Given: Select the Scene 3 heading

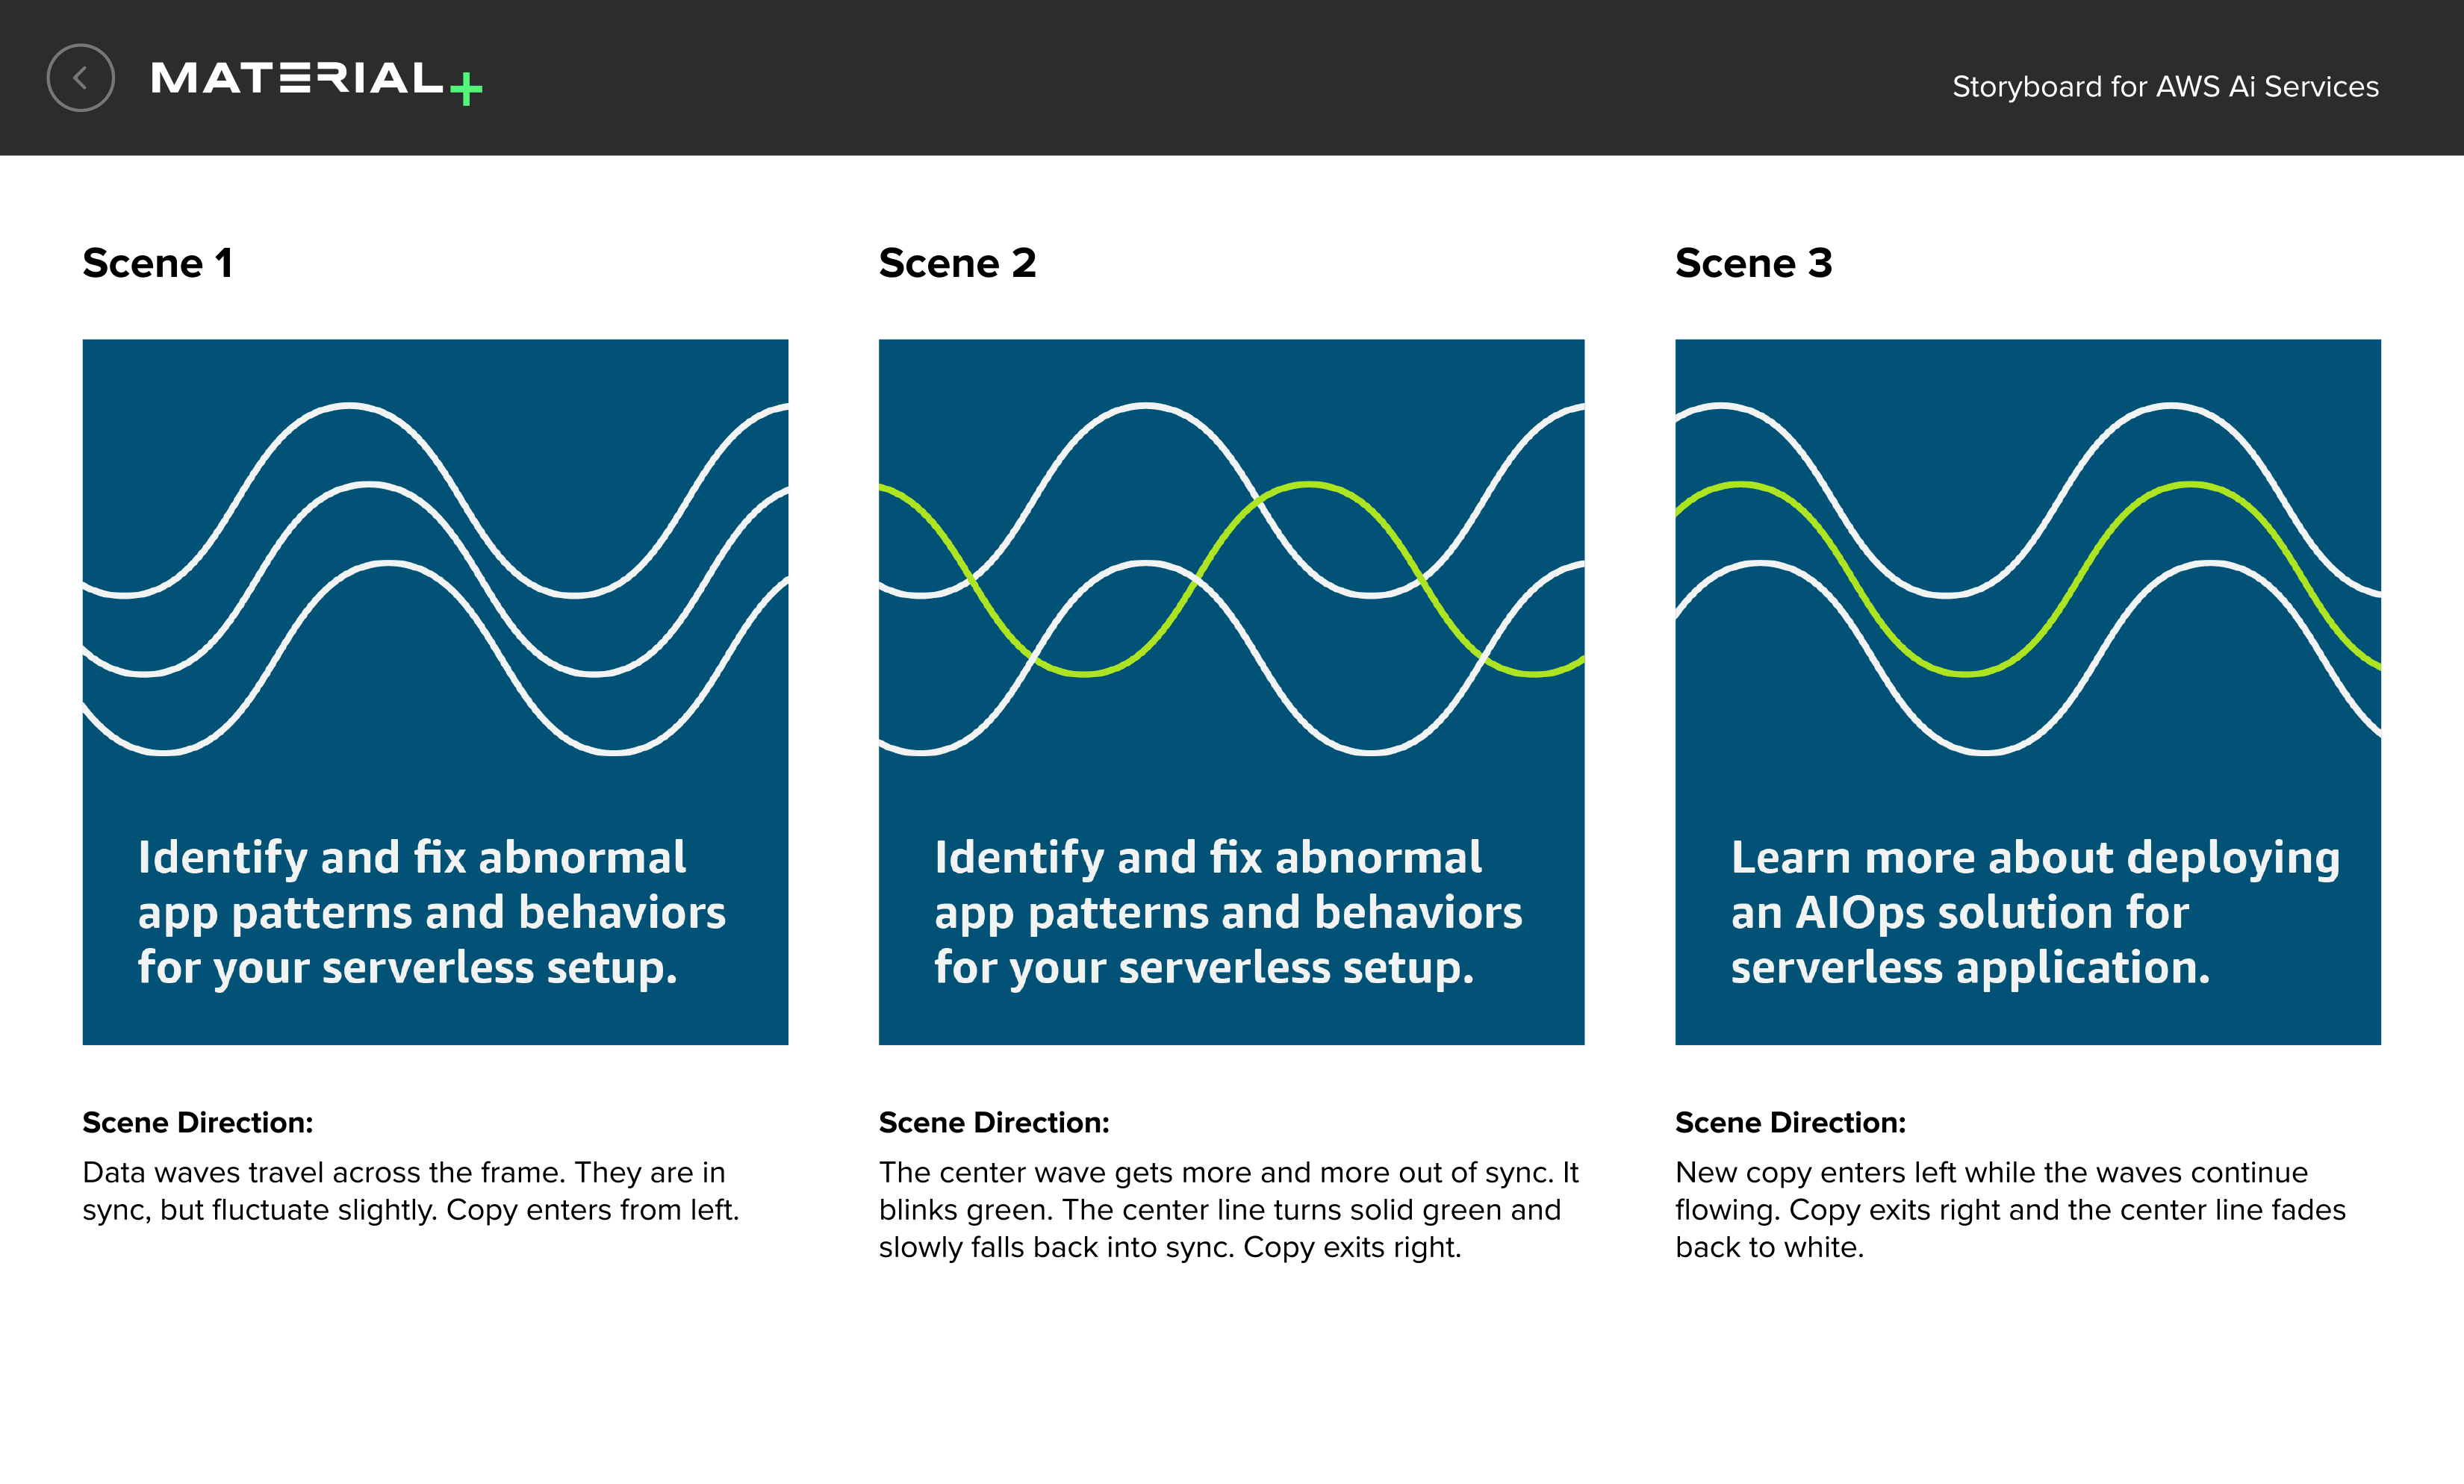Looking at the screenshot, I should 1753,264.
